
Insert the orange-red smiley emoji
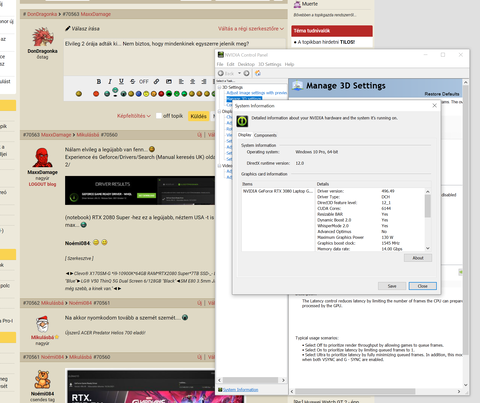96,94
